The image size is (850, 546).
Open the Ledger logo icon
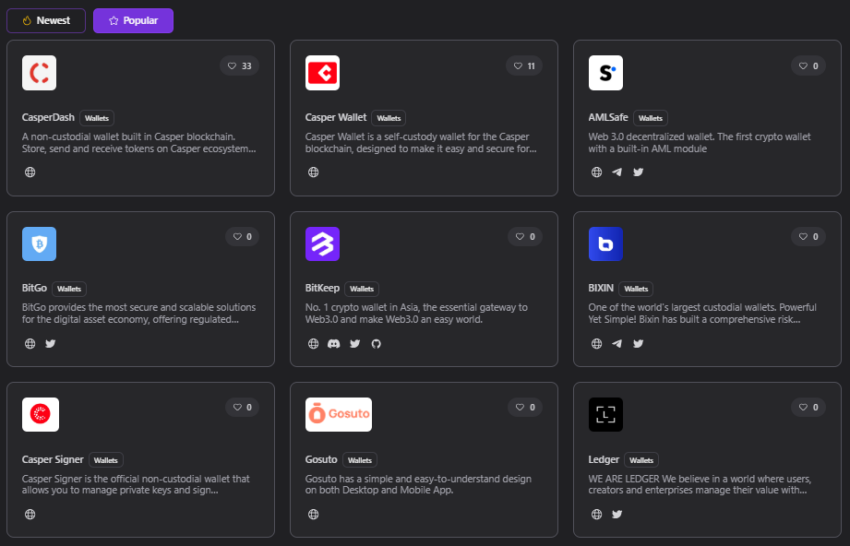(x=606, y=415)
